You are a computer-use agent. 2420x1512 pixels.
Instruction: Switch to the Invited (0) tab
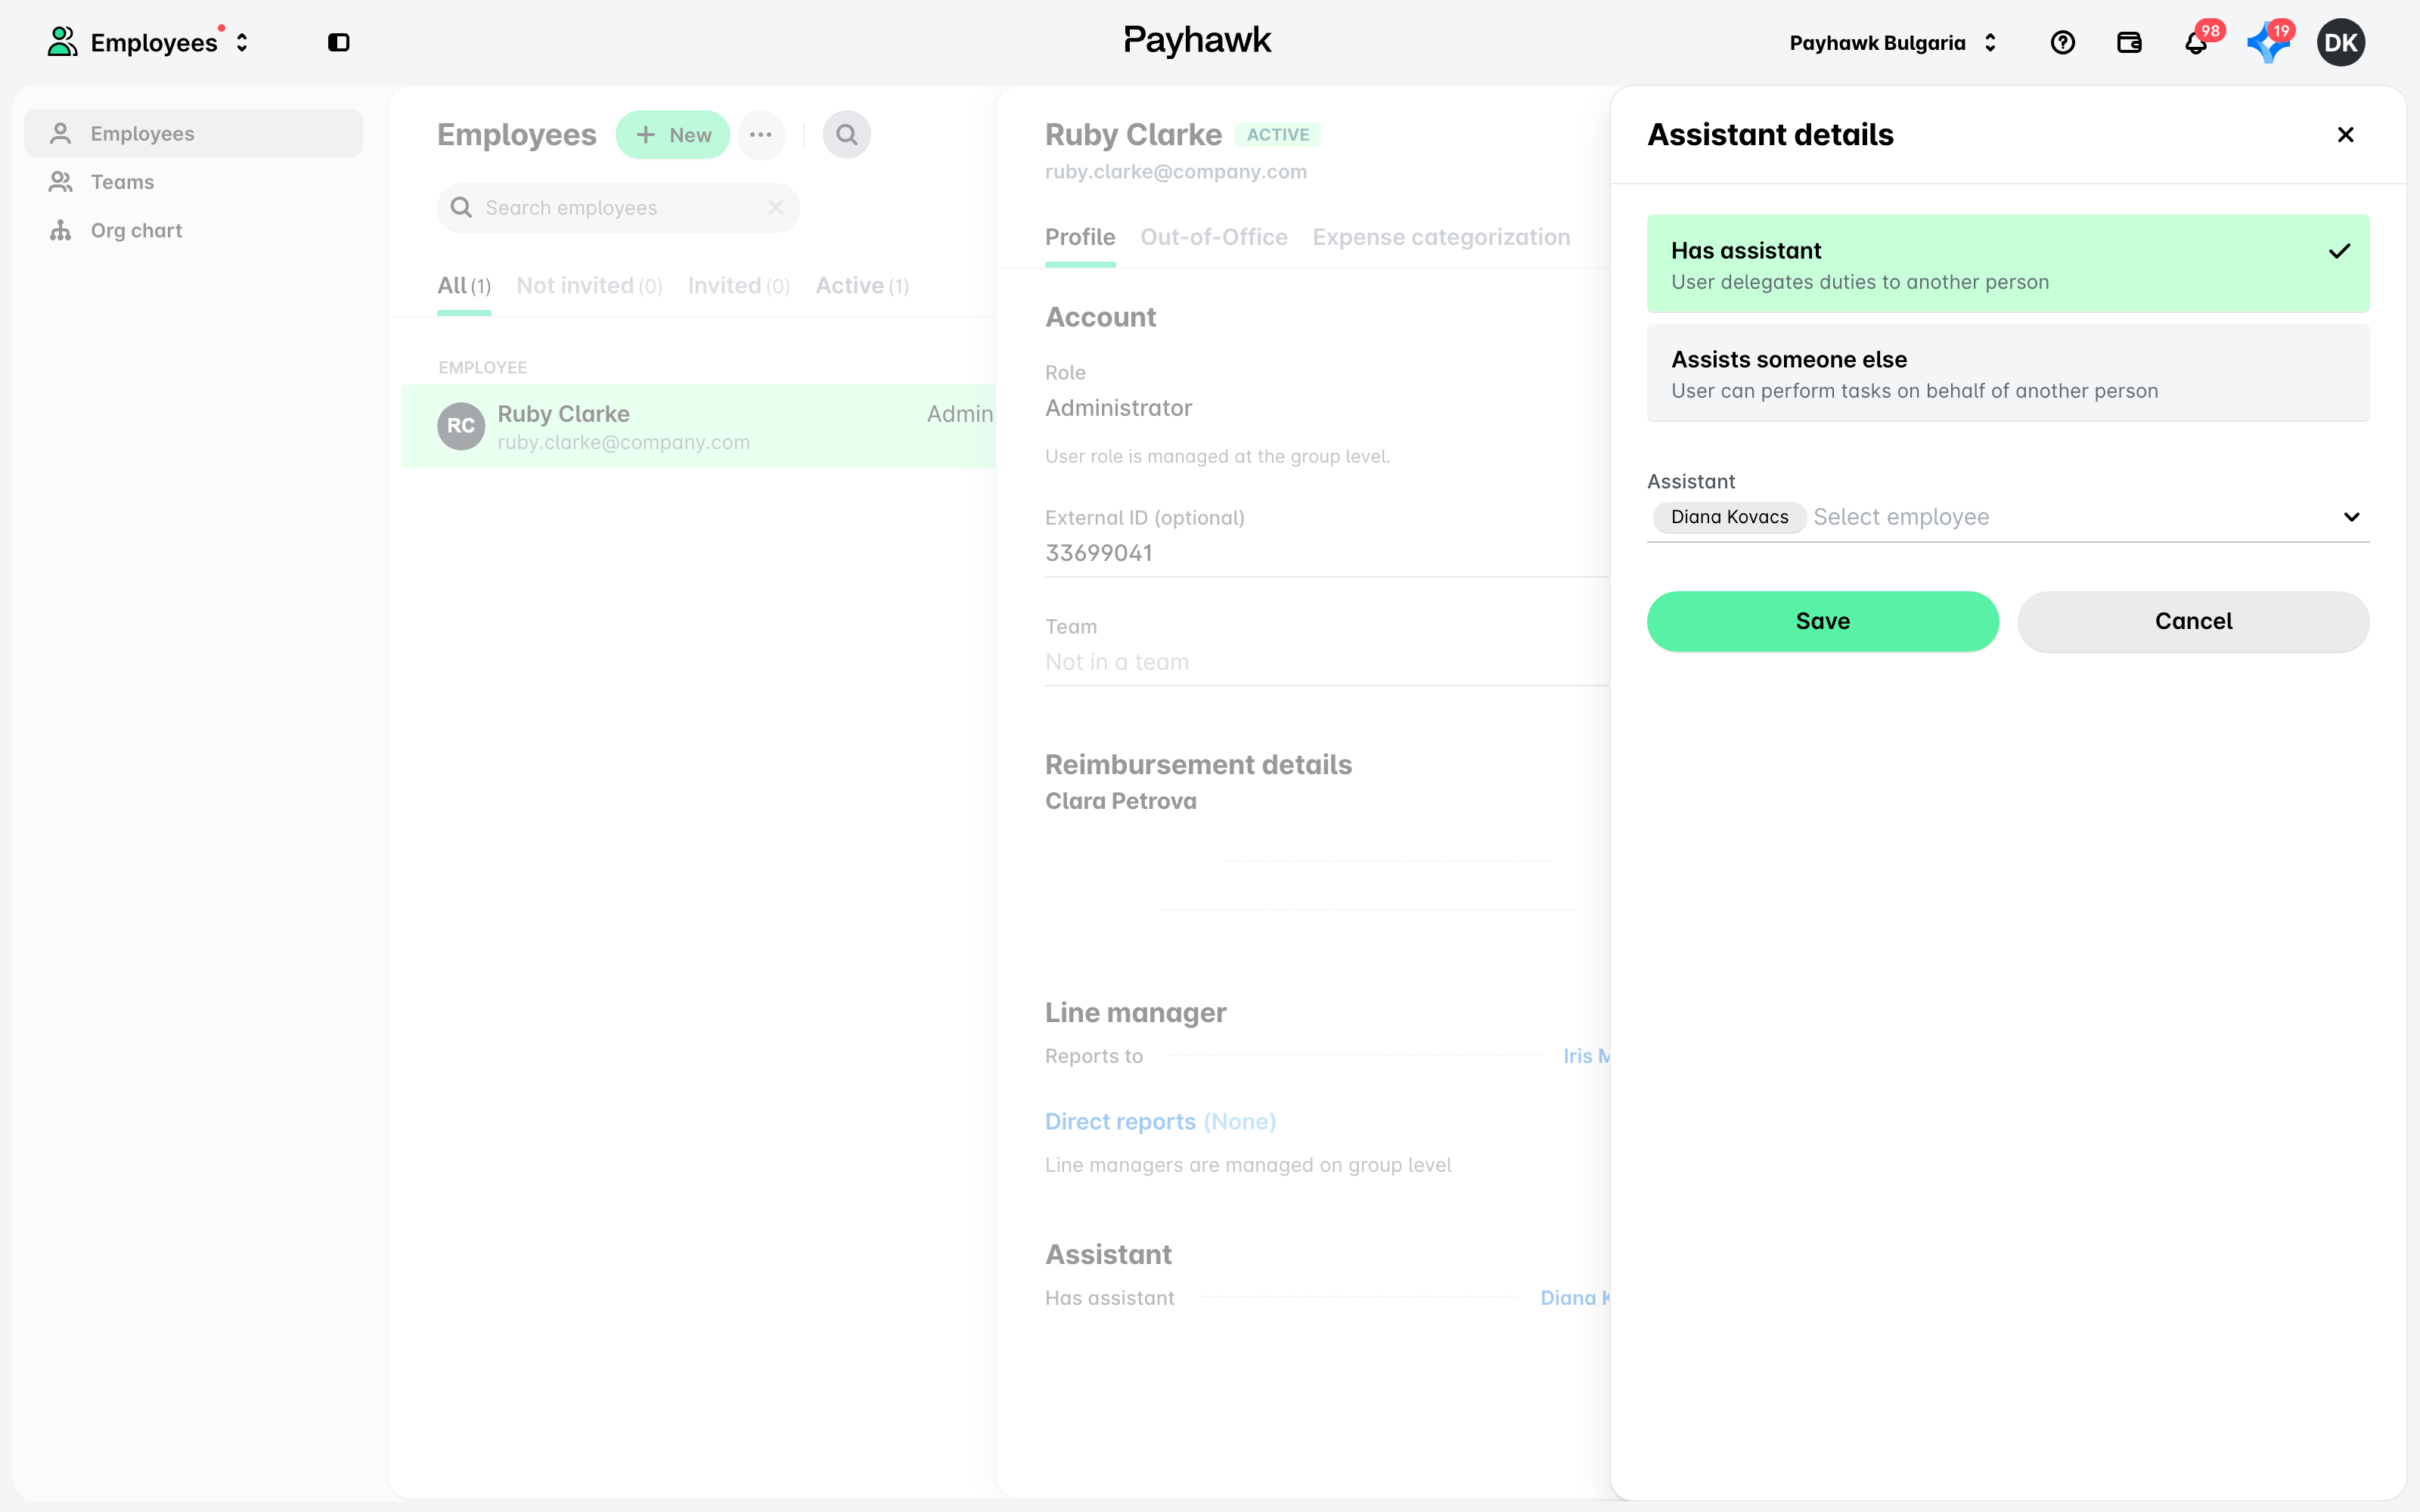pos(739,286)
